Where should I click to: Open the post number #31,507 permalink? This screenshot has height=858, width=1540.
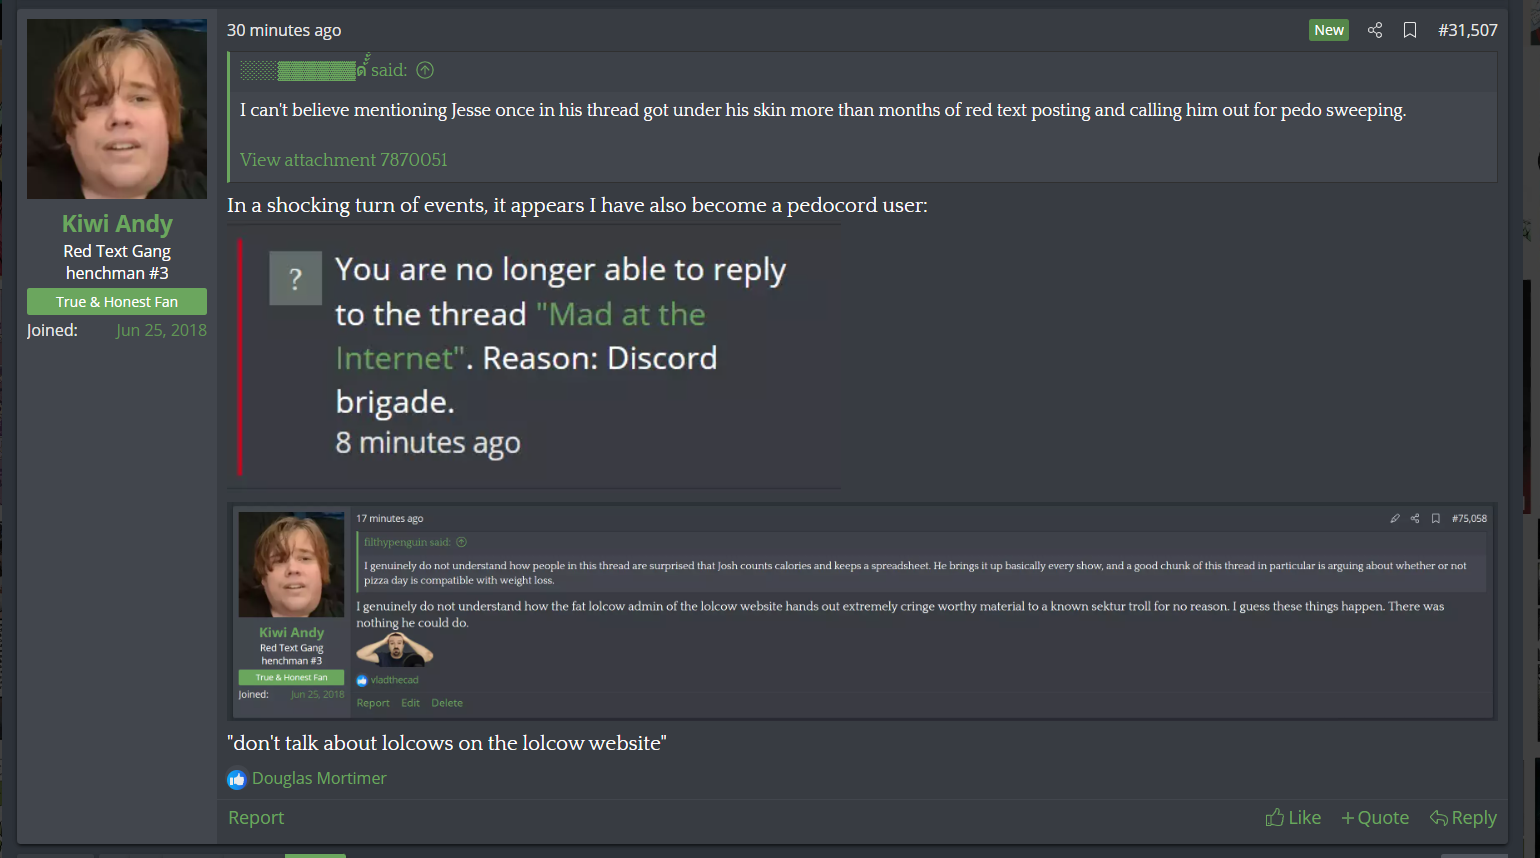click(1468, 30)
